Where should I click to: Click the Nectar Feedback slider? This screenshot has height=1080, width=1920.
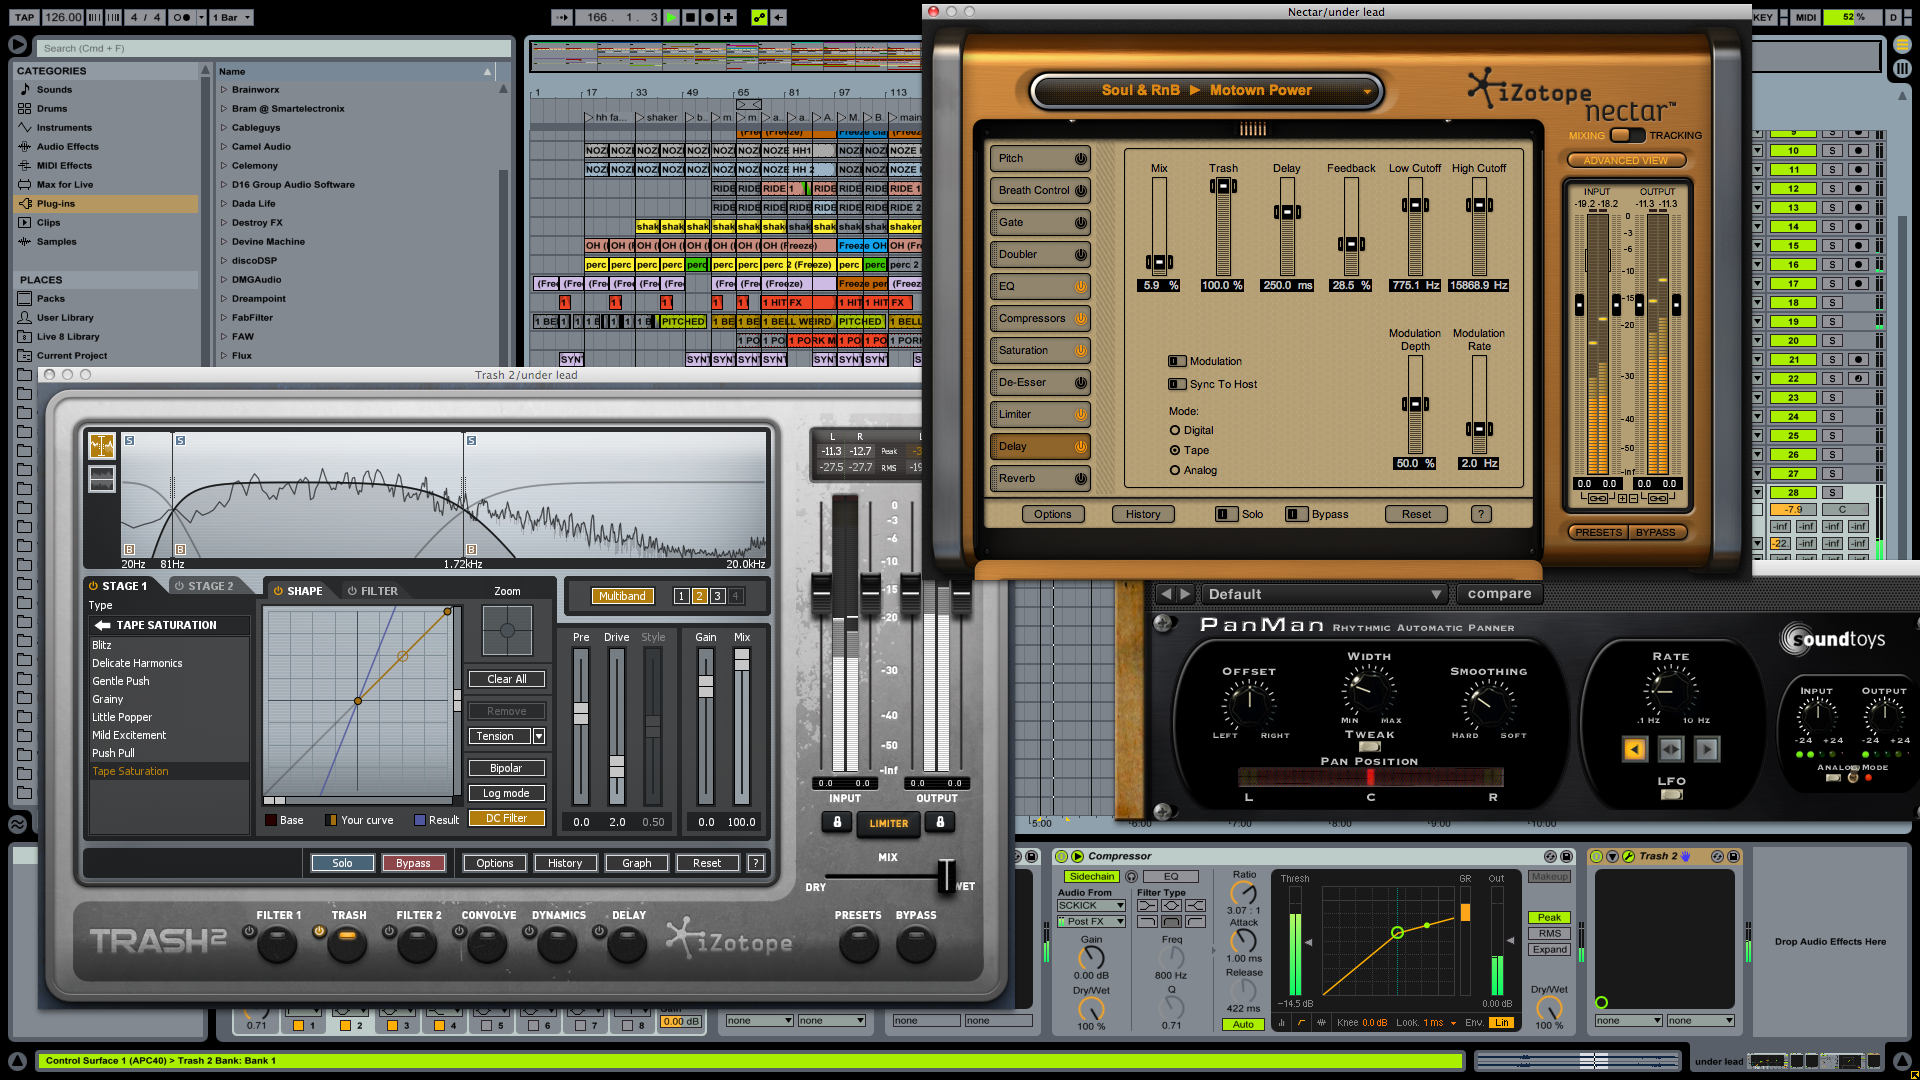click(x=1351, y=245)
